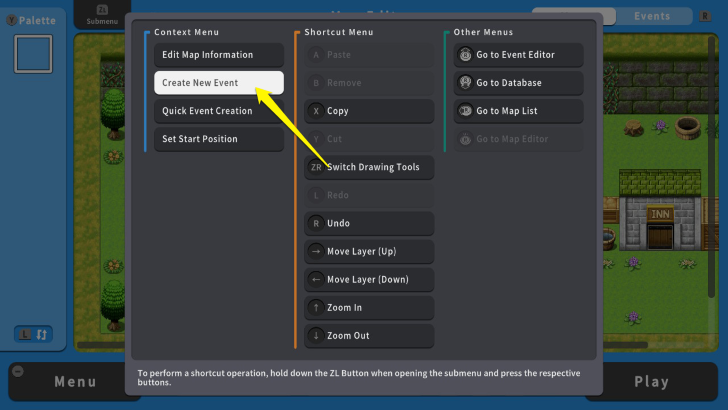The width and height of the screenshot is (728, 410).
Task: Go to Map List
Action: tap(518, 111)
